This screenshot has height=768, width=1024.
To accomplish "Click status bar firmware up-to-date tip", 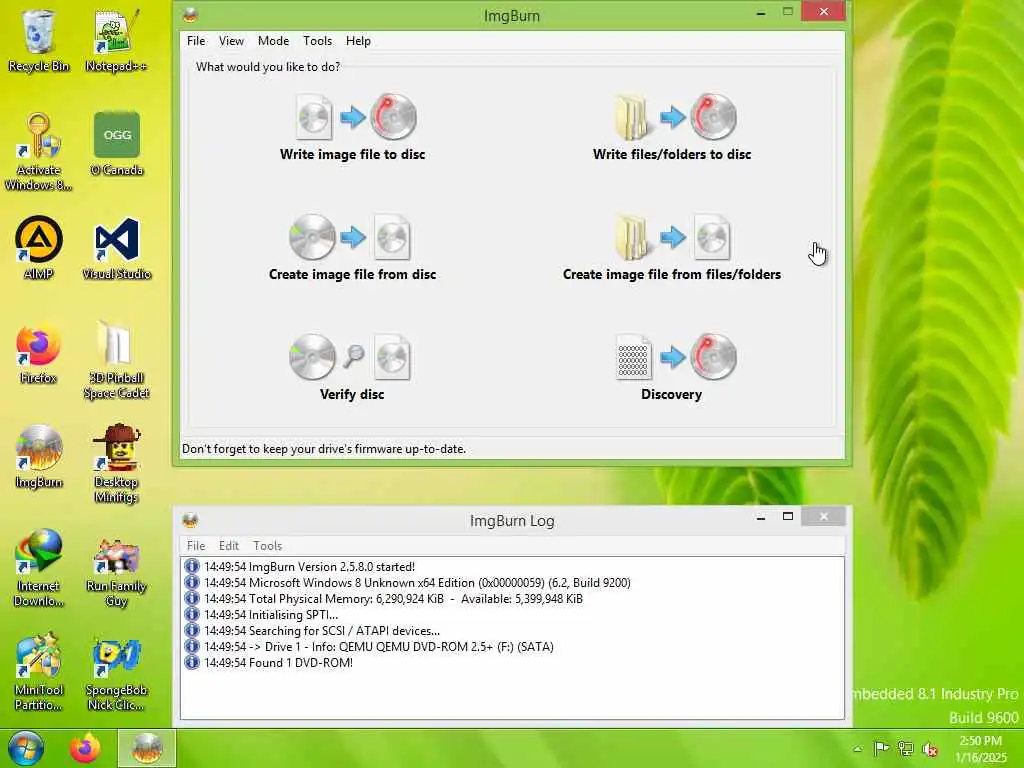I will (324, 449).
